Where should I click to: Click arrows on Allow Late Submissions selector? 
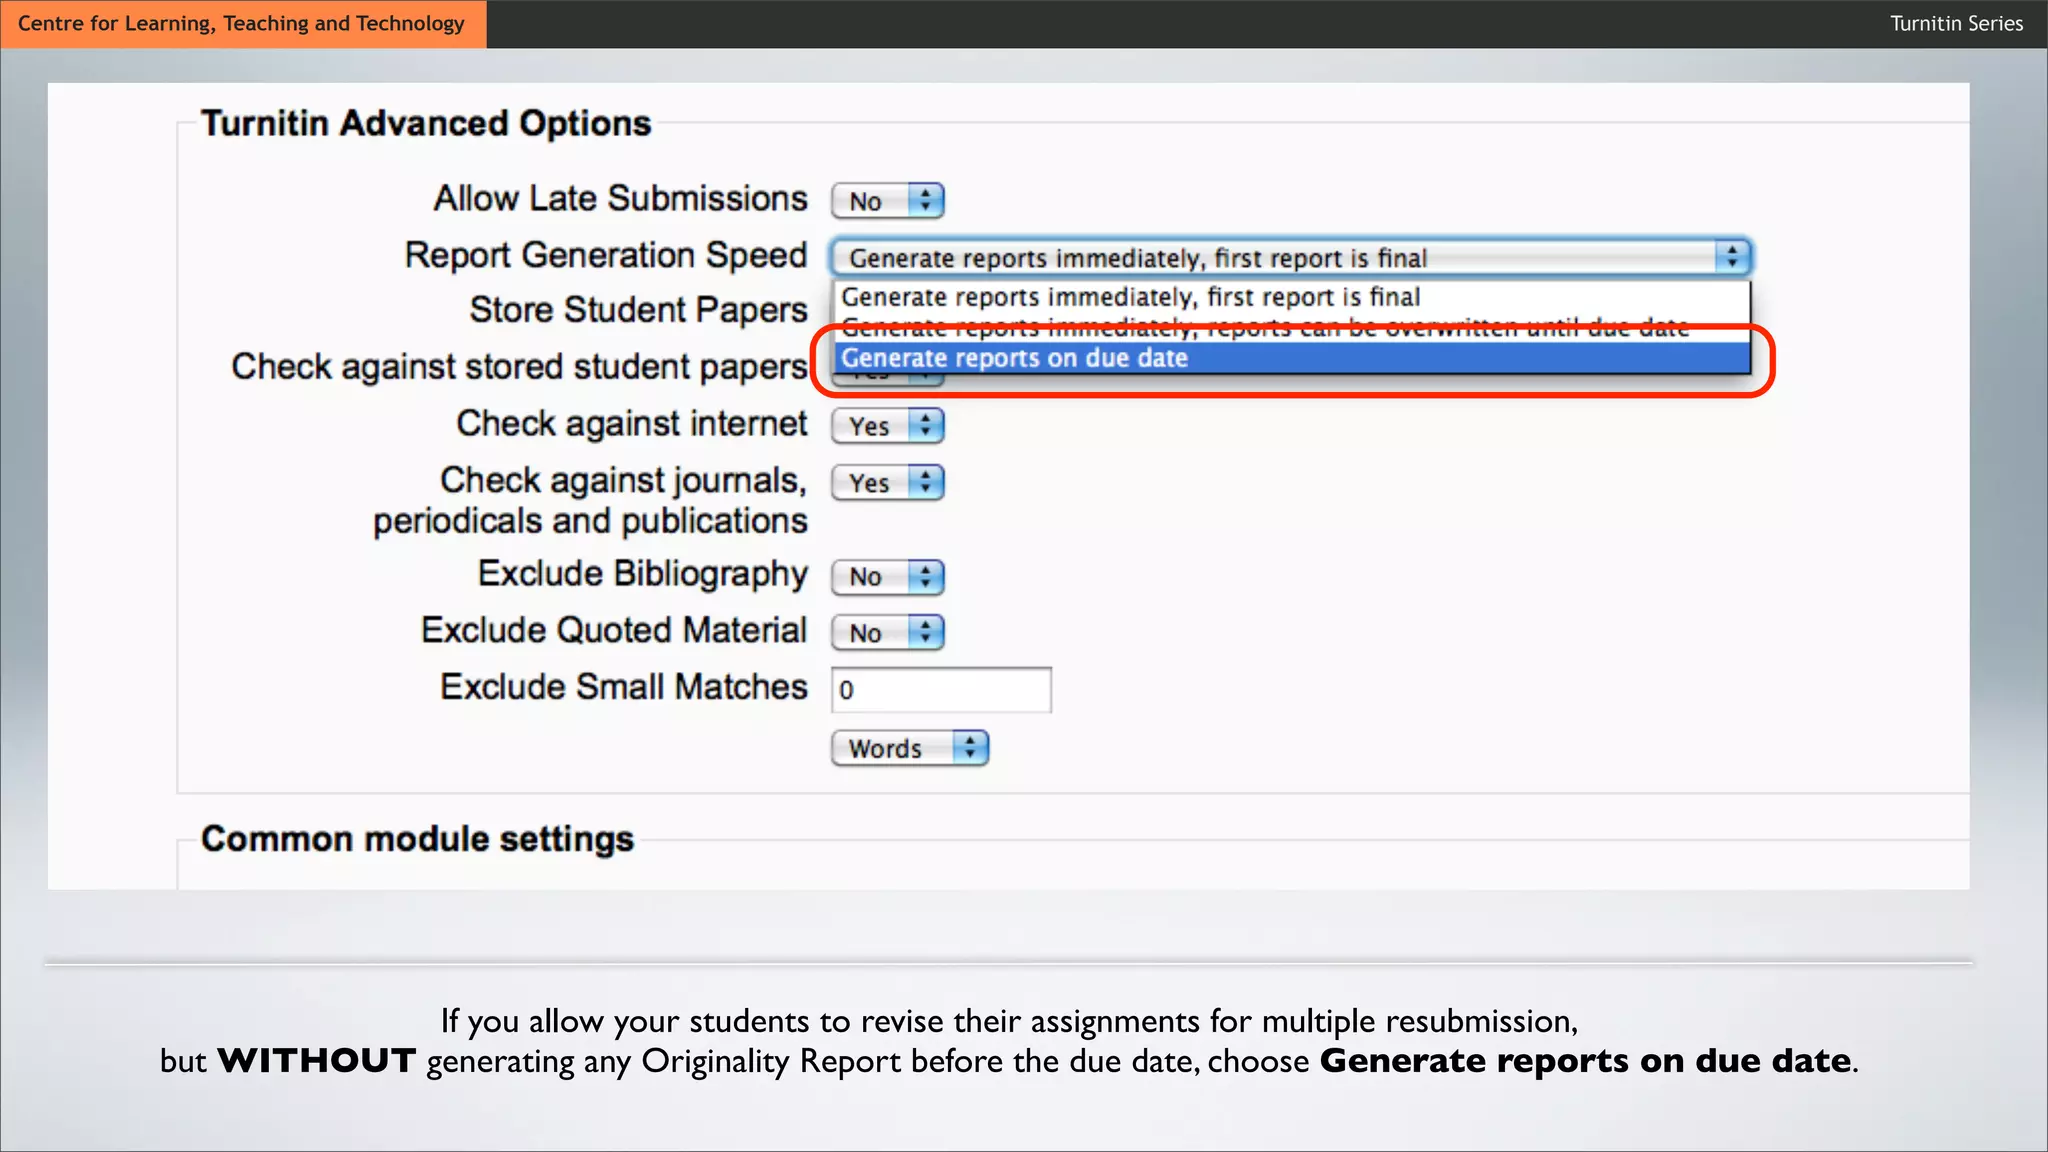tap(926, 201)
